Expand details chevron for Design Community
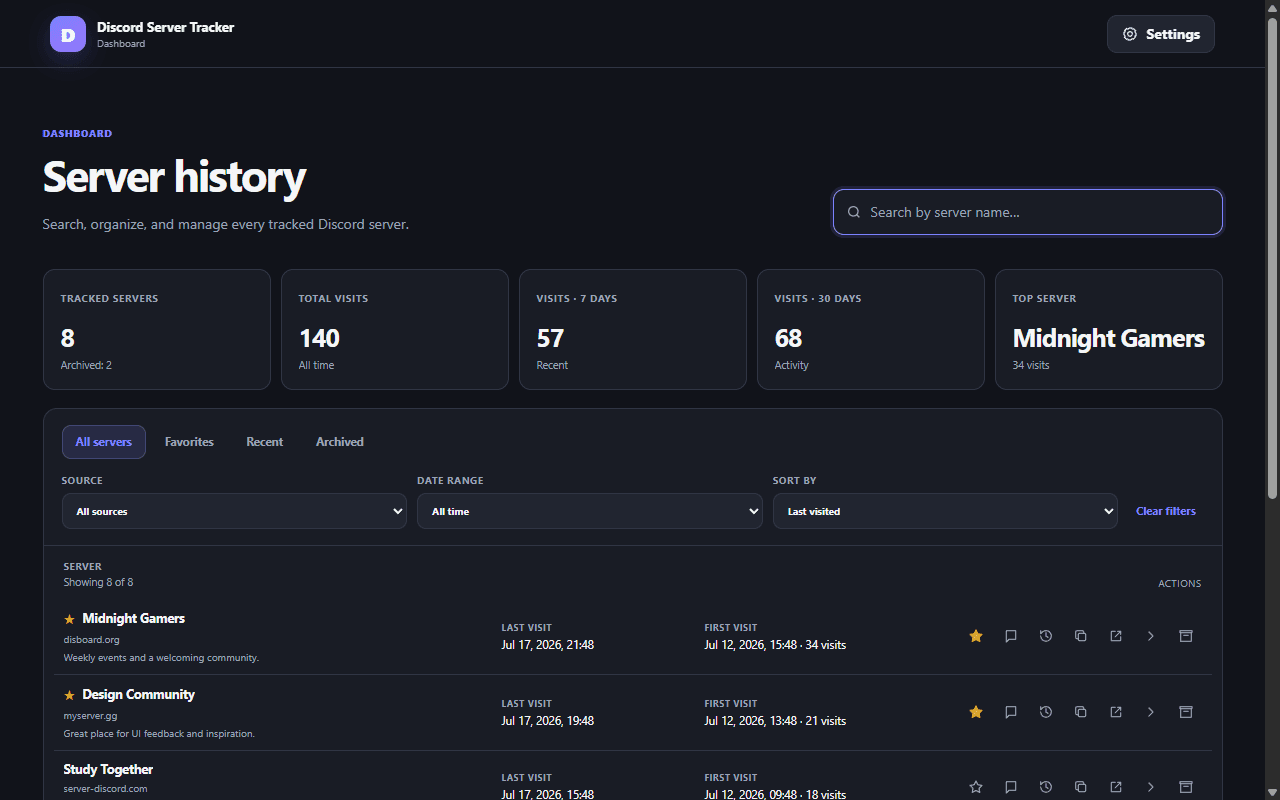 1151,712
